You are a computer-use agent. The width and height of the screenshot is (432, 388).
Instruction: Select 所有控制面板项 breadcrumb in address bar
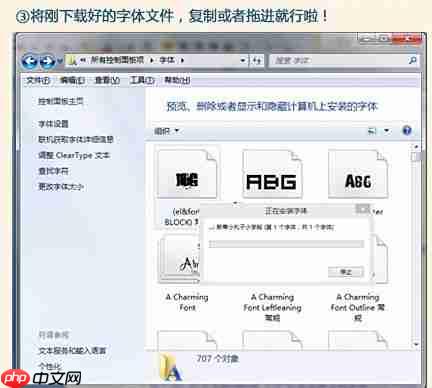click(x=117, y=60)
